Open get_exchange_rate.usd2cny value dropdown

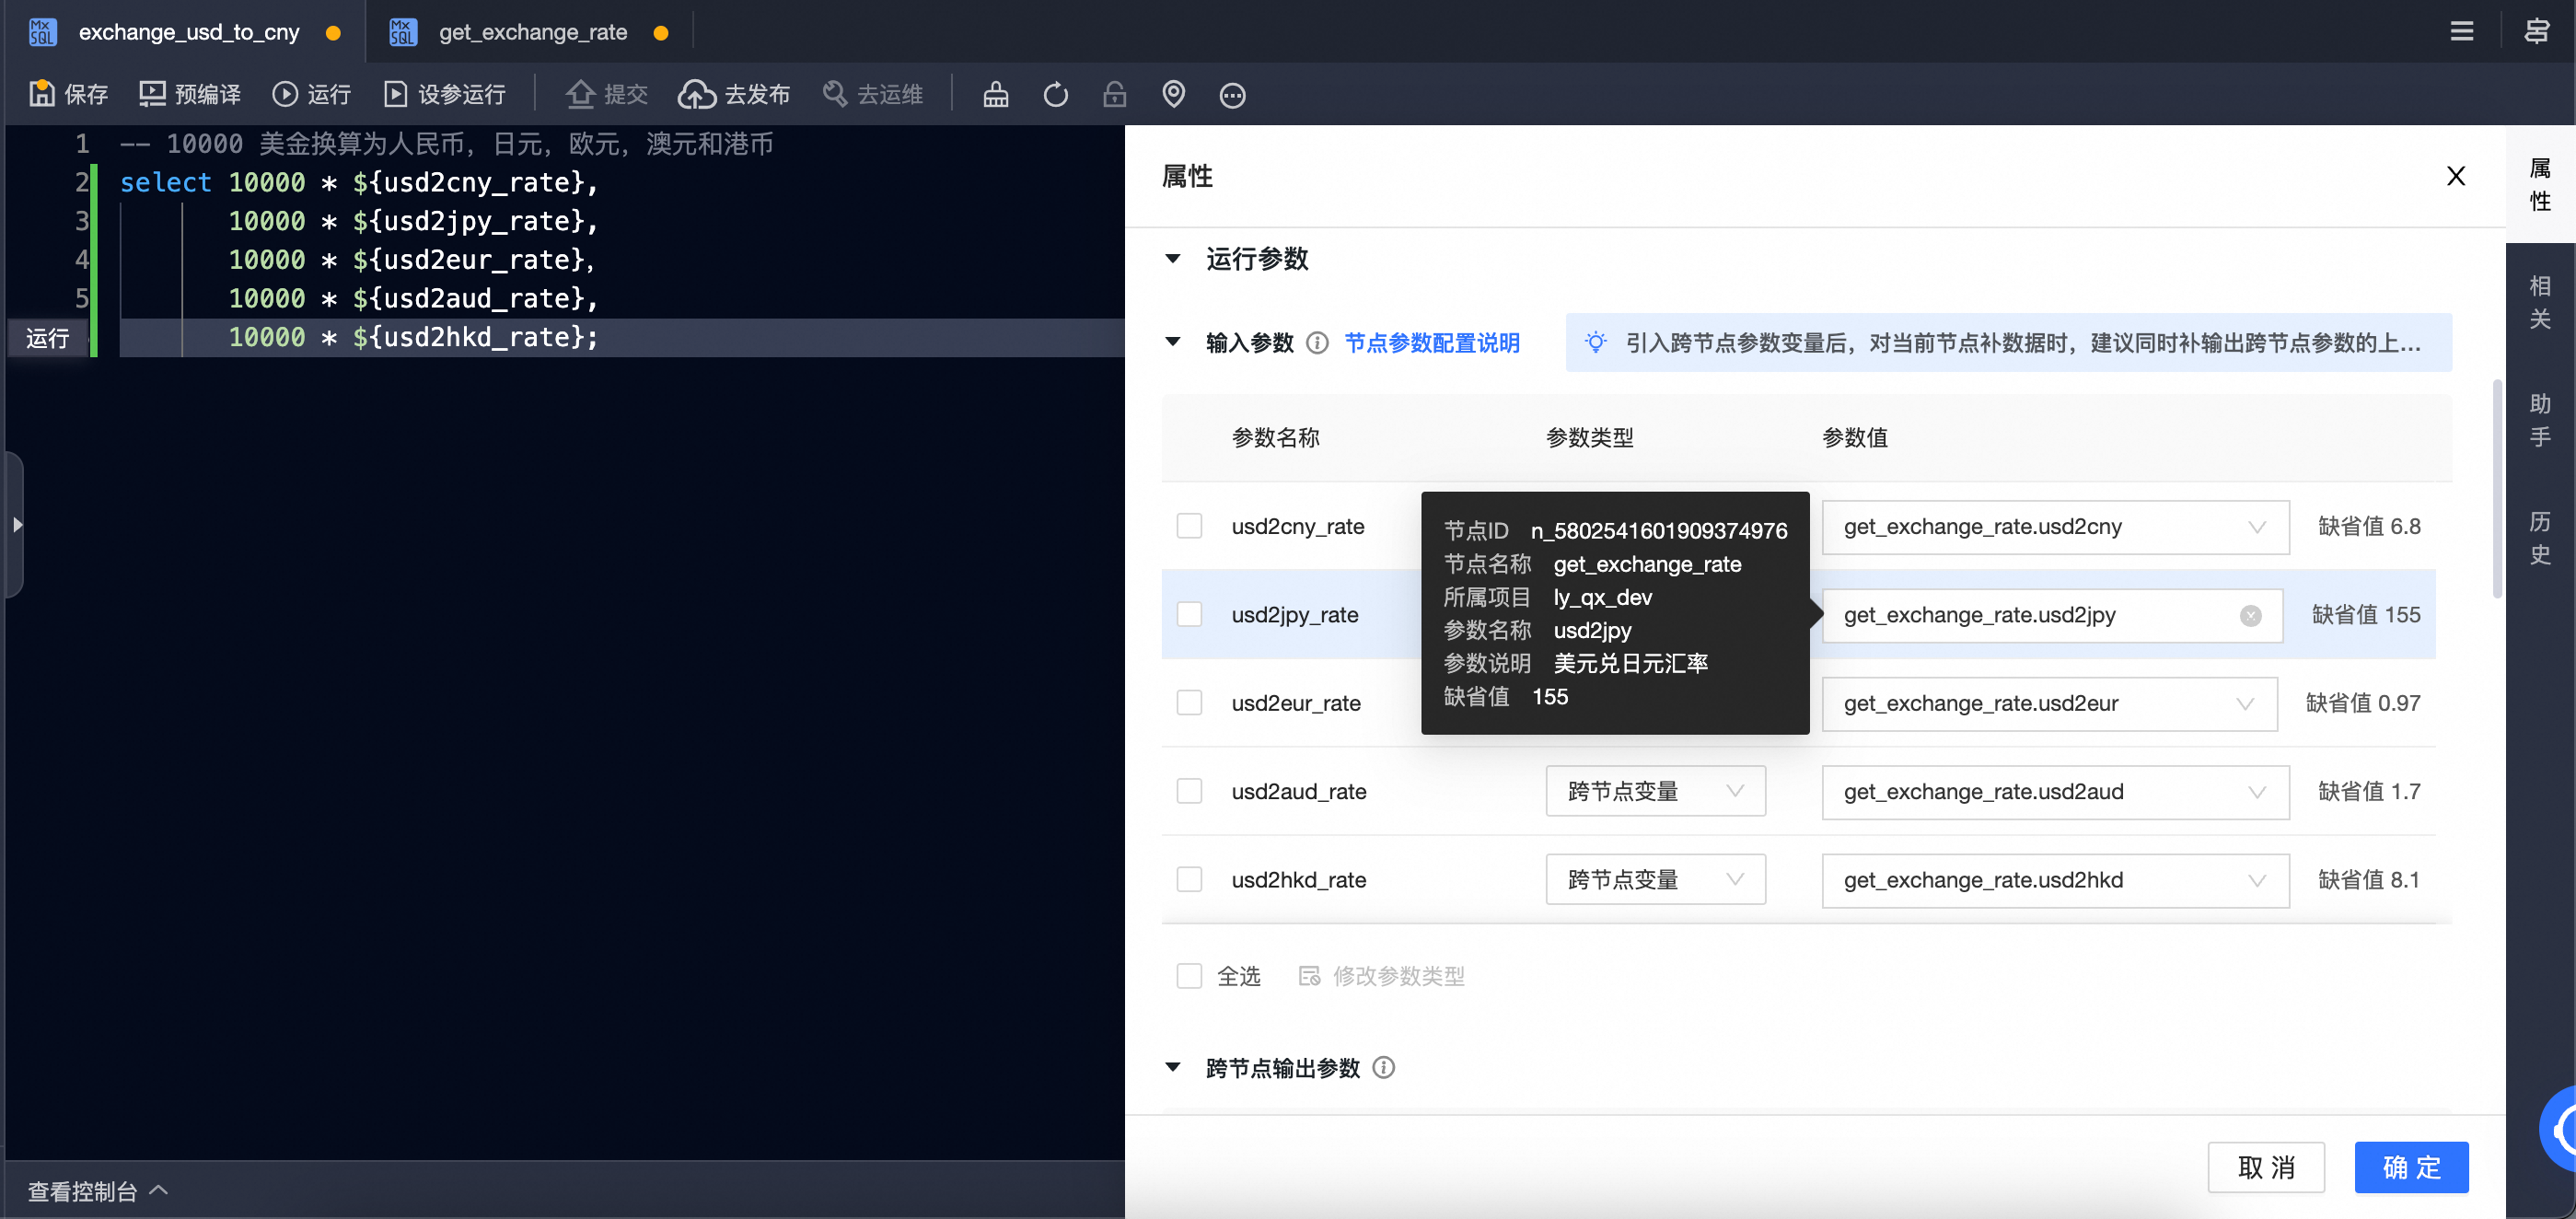[2055, 527]
